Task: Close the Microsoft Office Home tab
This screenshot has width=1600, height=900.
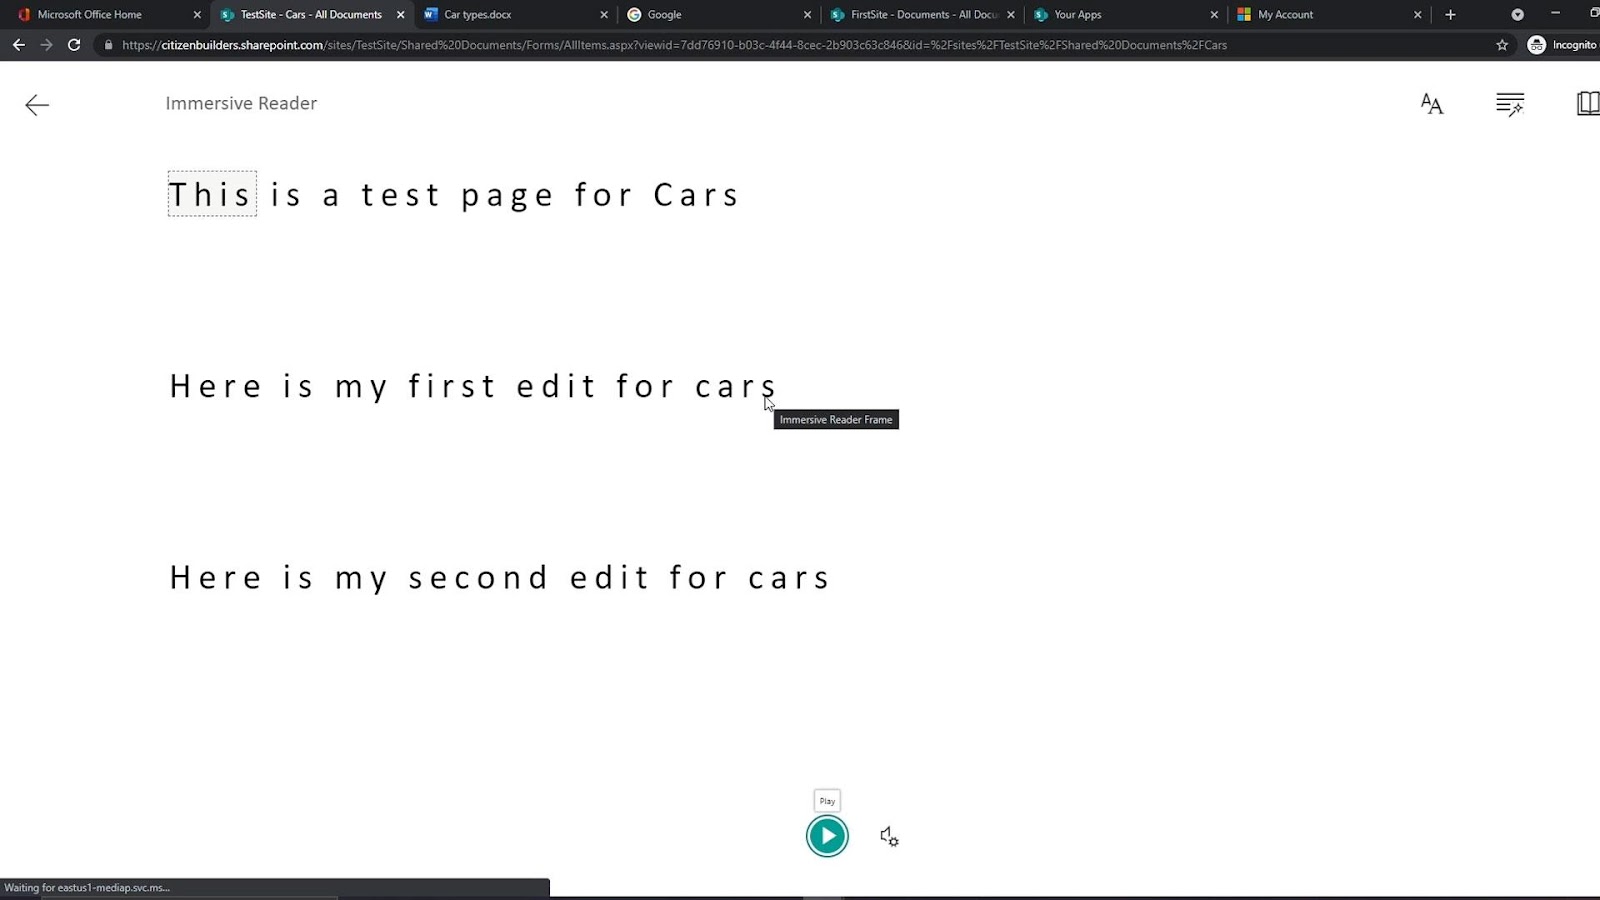Action: pos(197,15)
